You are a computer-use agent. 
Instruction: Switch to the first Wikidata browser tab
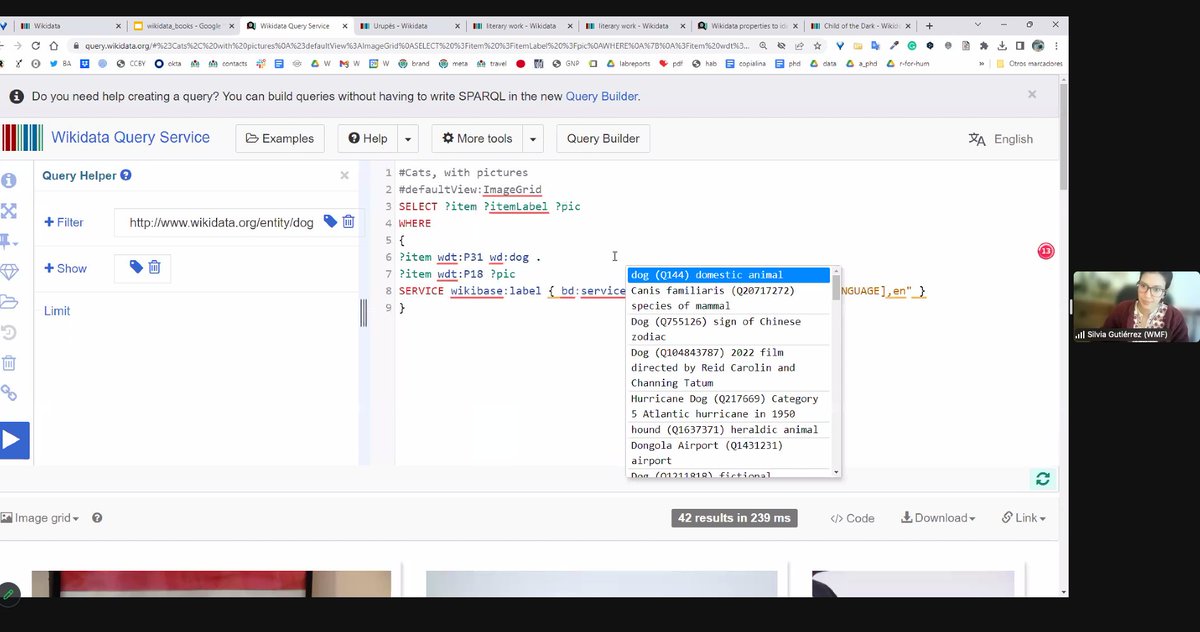pos(70,26)
